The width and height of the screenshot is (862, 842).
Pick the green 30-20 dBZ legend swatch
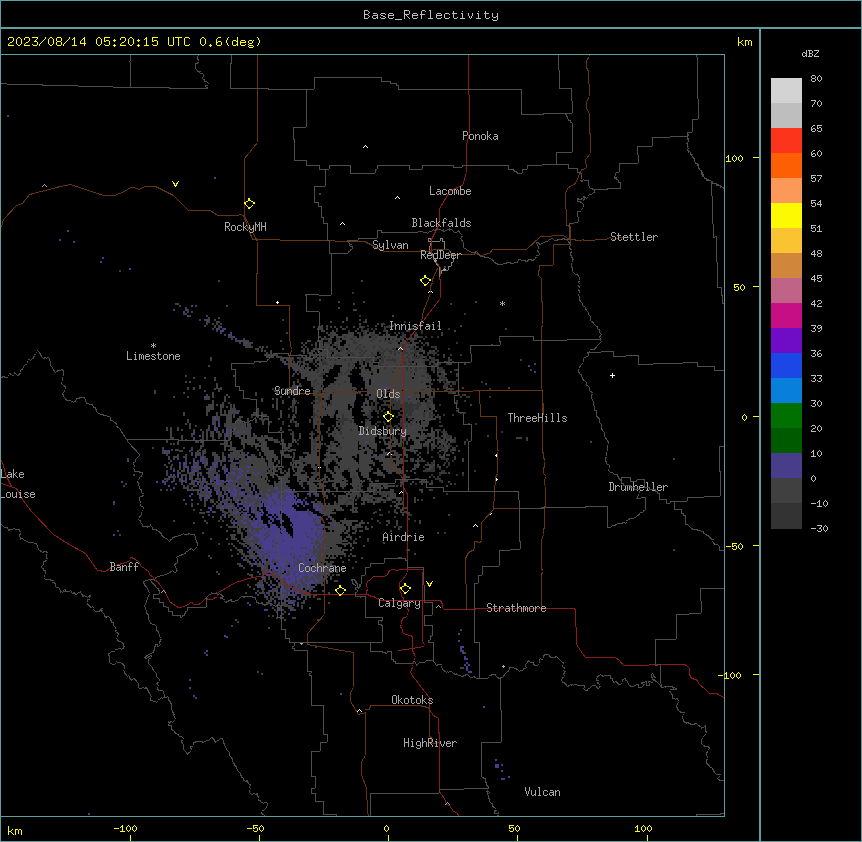786,416
